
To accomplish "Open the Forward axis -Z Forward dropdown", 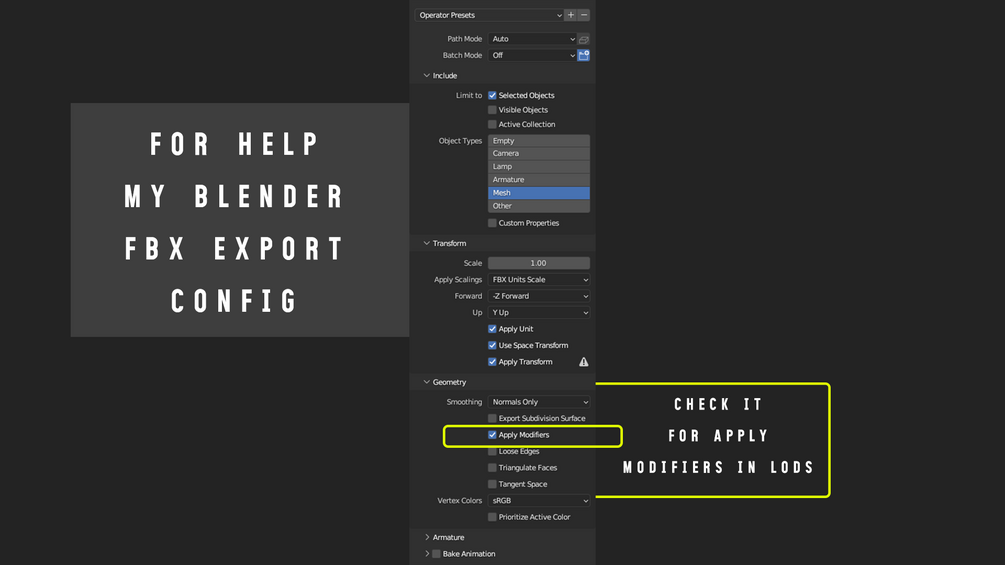I will click(x=539, y=297).
